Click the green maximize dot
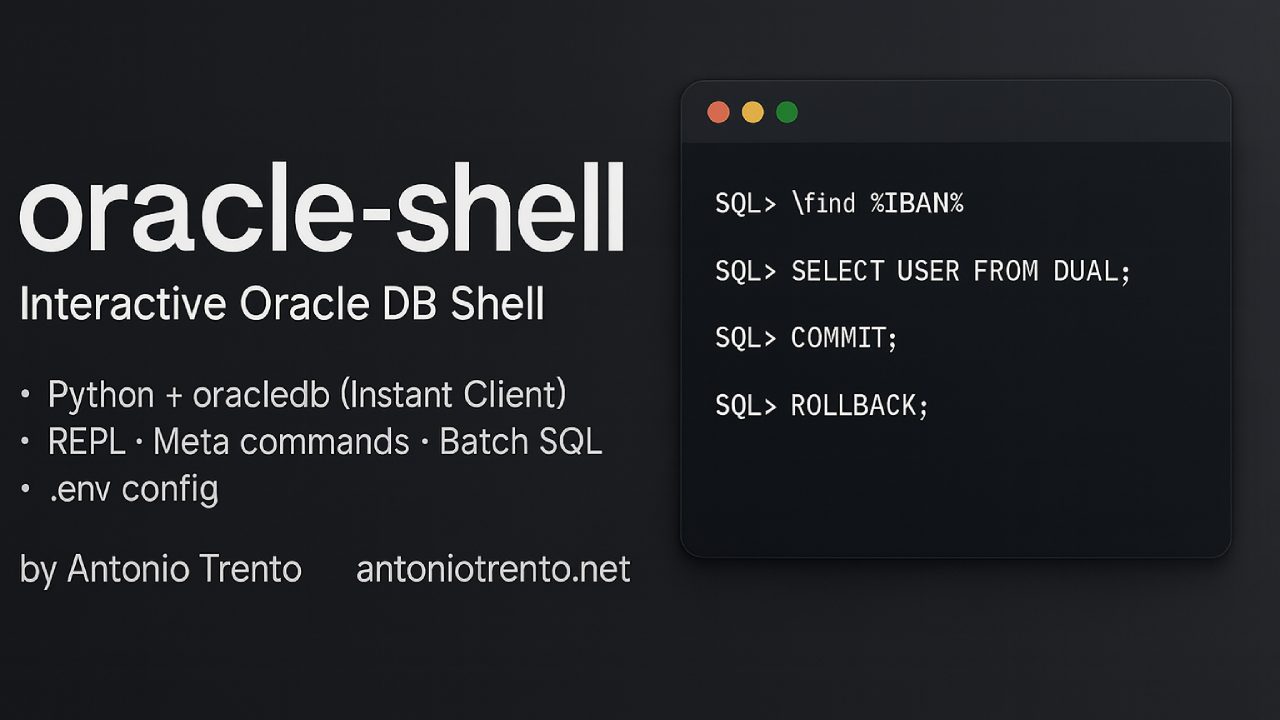This screenshot has width=1280, height=720. pos(787,112)
